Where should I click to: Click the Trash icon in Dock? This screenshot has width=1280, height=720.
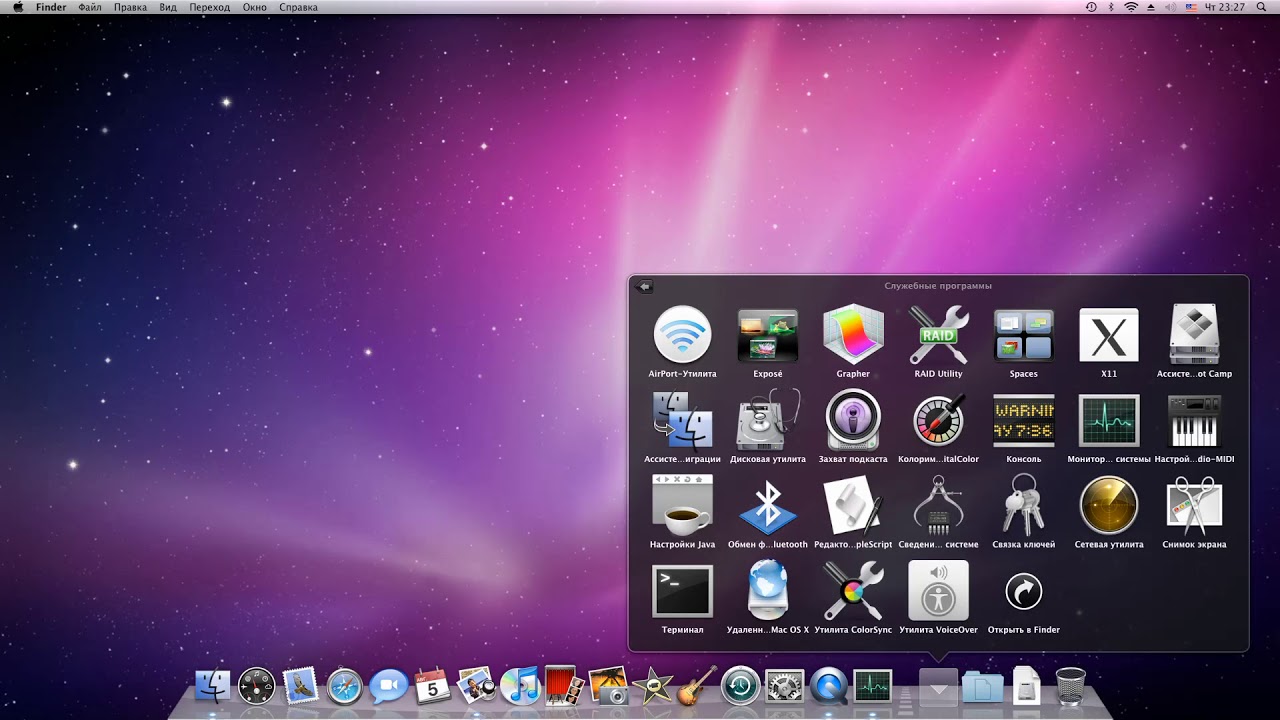[x=1070, y=686]
